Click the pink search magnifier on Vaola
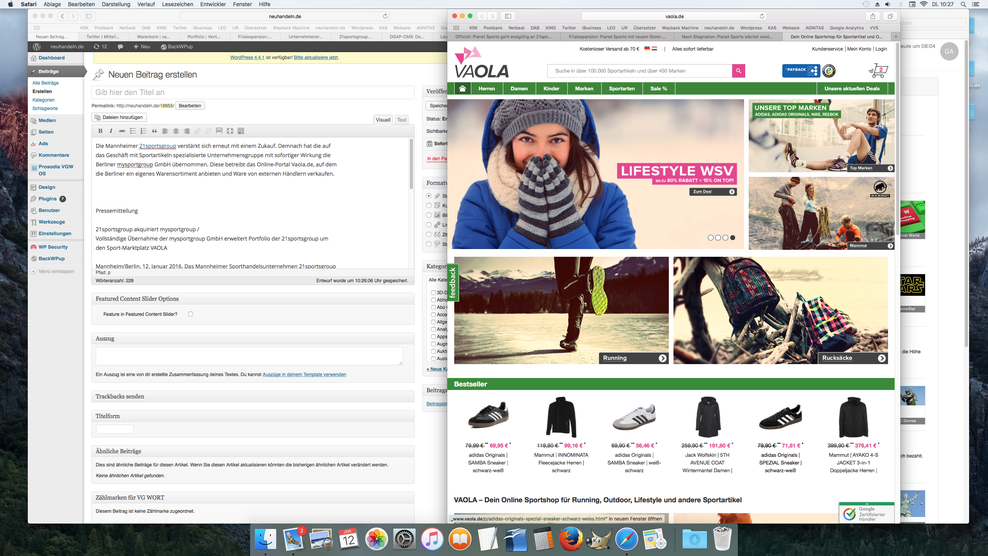The width and height of the screenshot is (988, 556). point(738,71)
